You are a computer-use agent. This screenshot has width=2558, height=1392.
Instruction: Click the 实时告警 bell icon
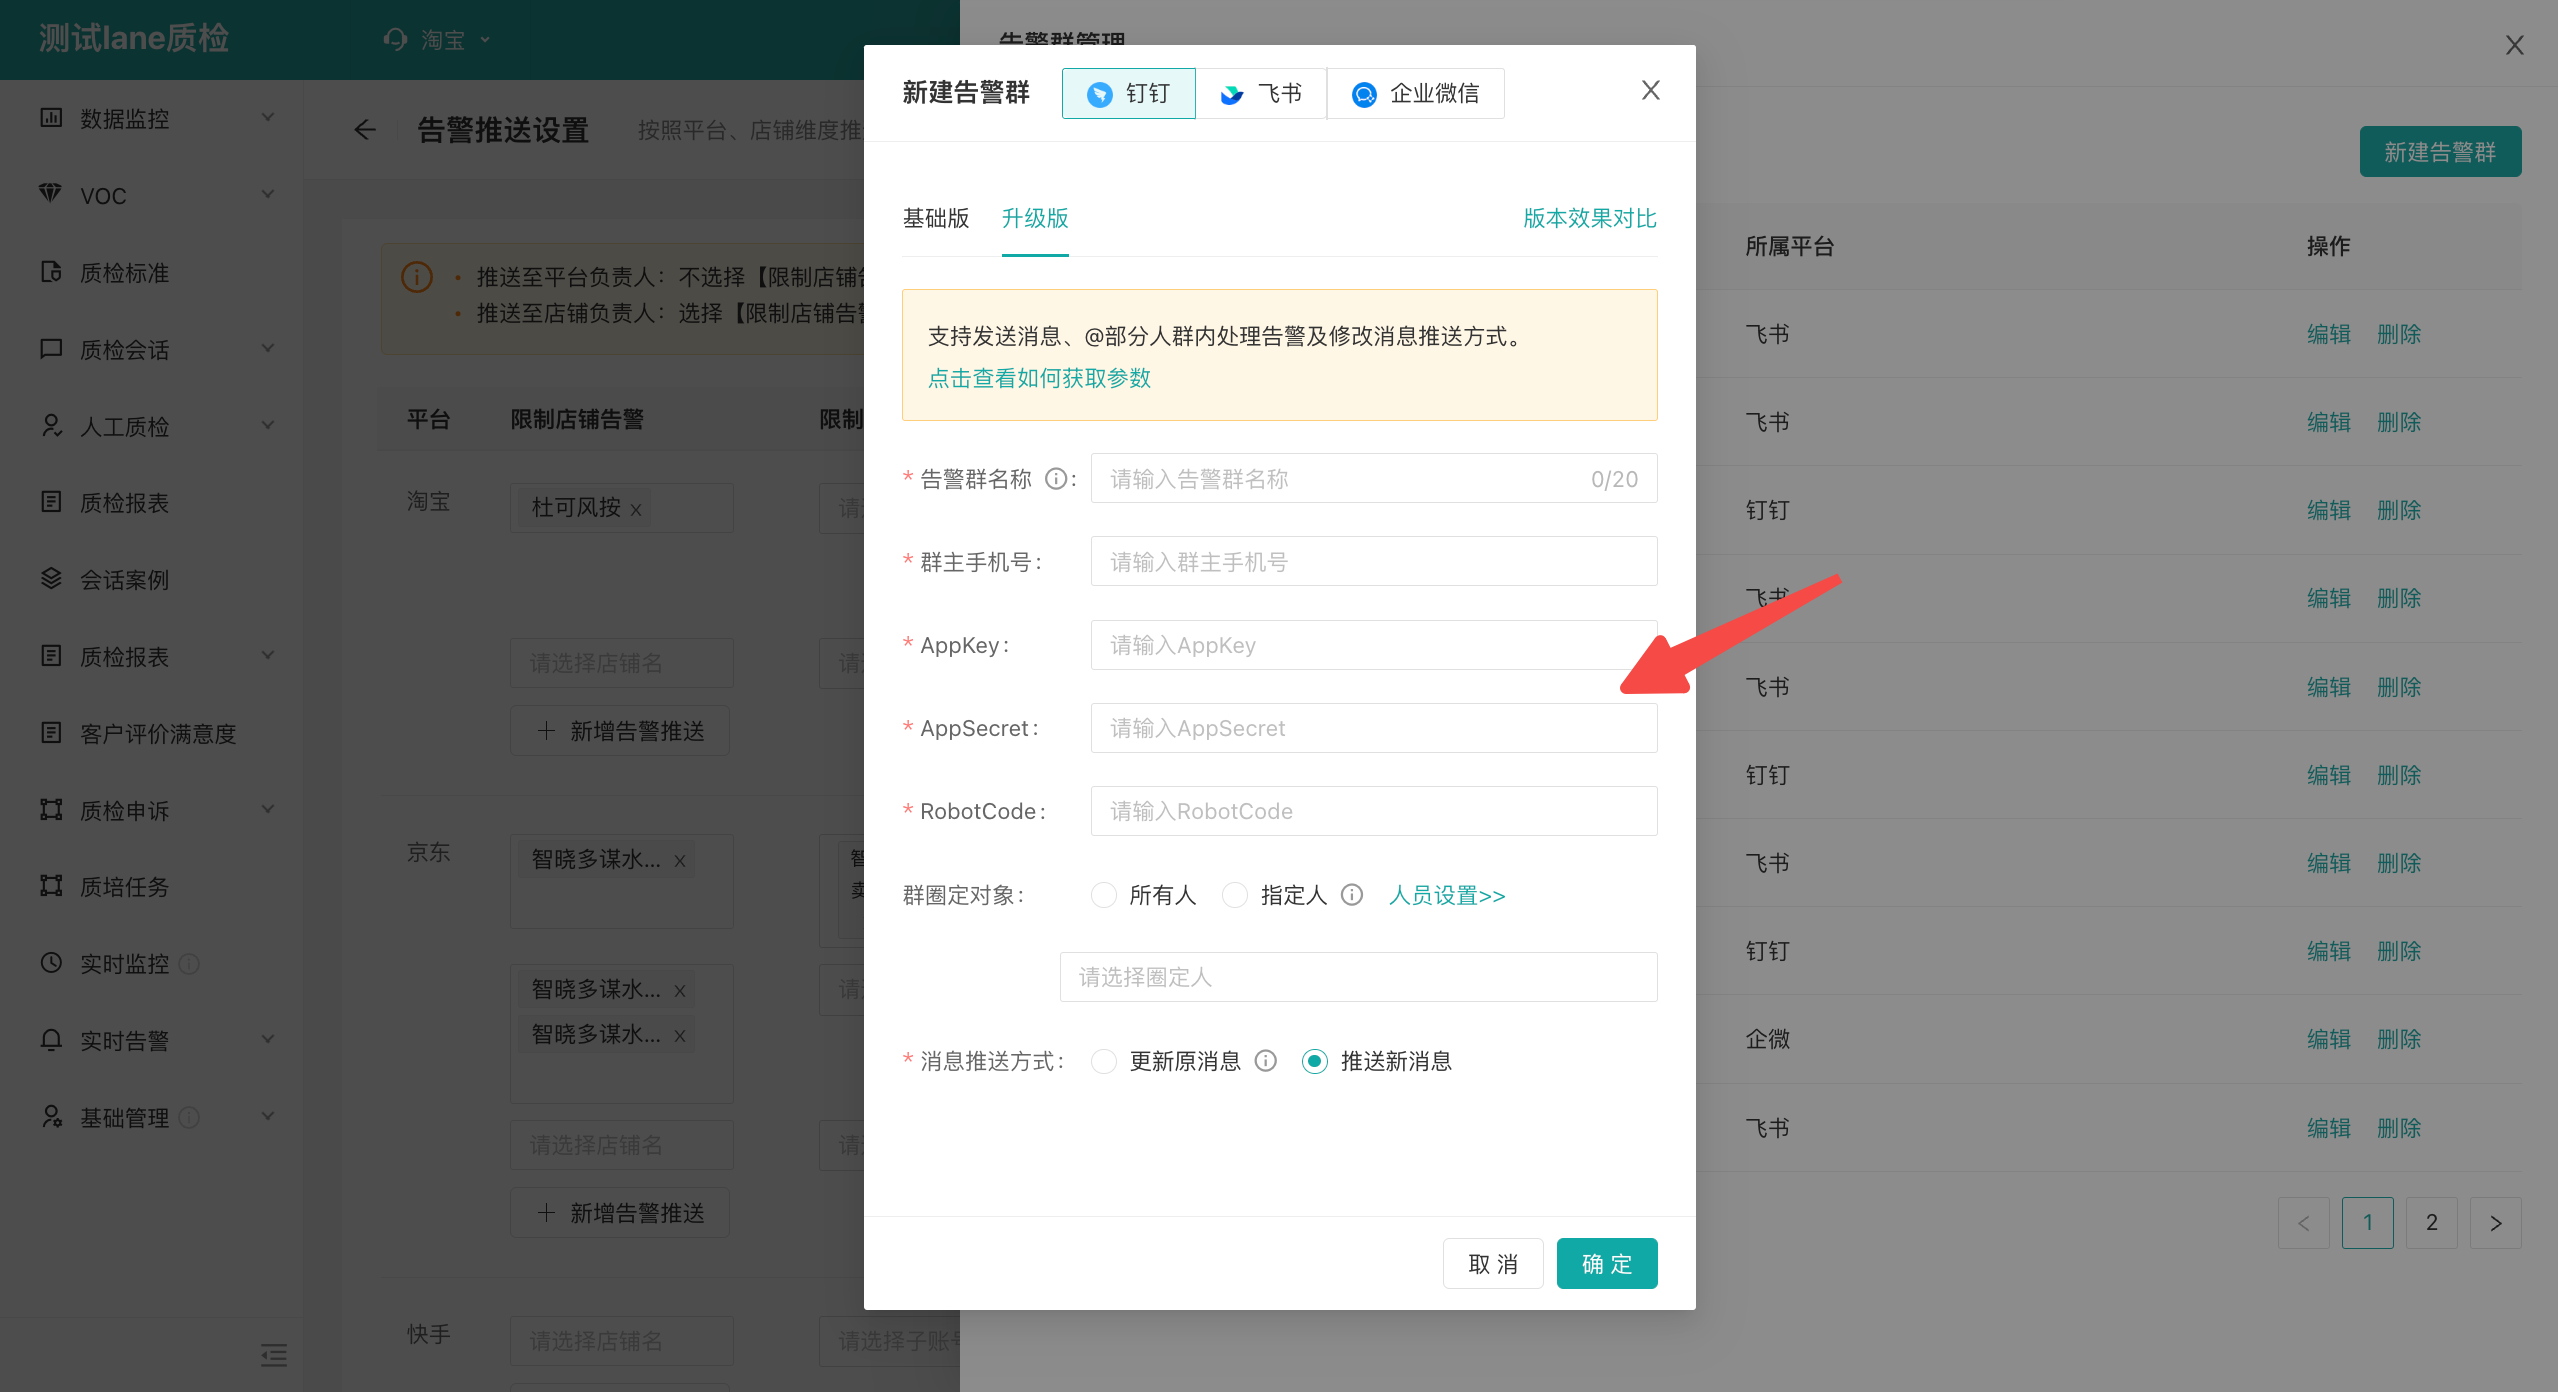(x=51, y=1040)
